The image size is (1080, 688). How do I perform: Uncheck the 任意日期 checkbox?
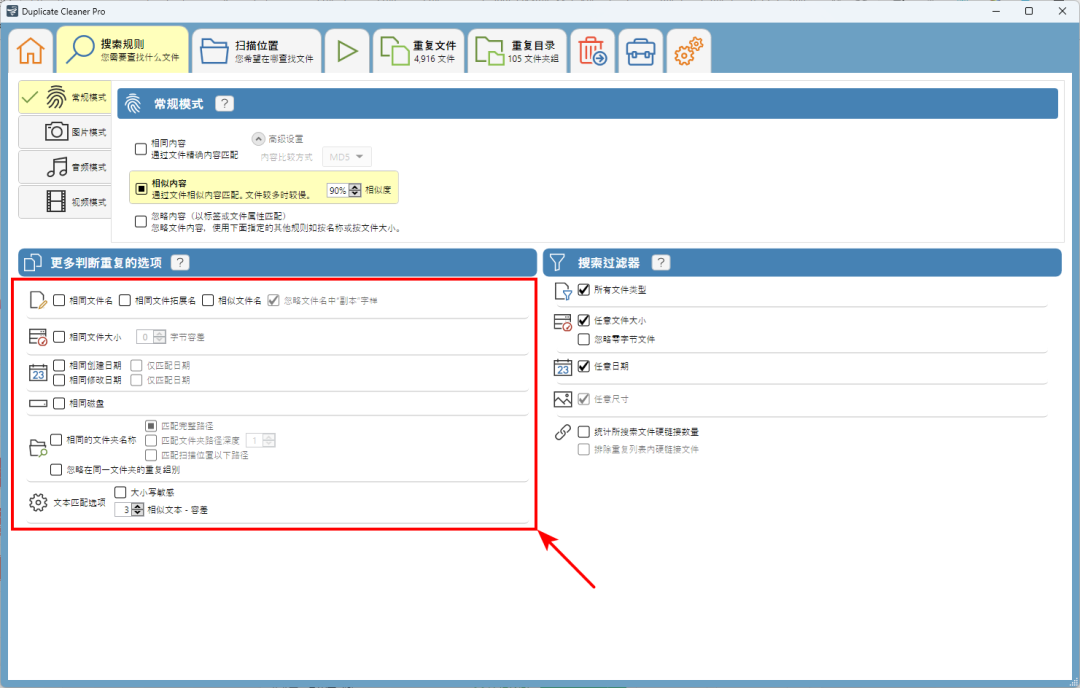coord(584,366)
